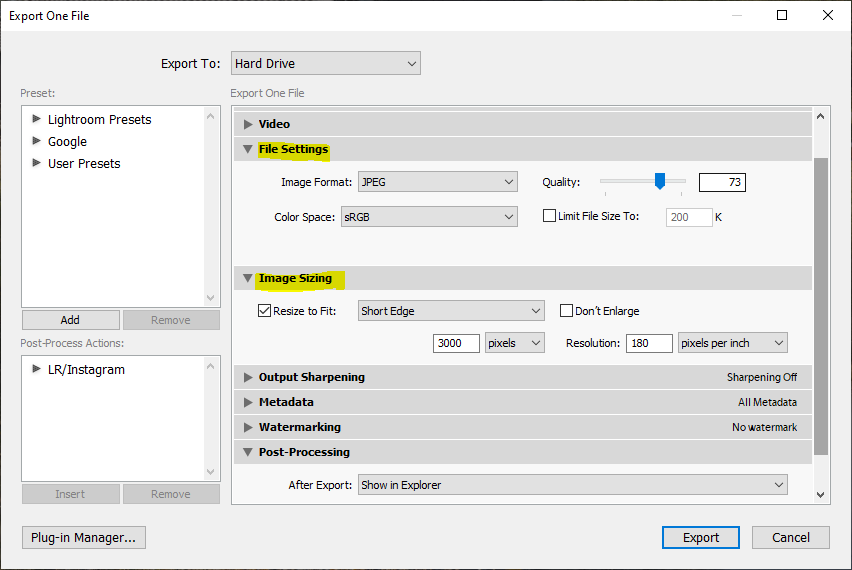
Task: Open the Color Space sRGB dropdown
Action: click(427, 216)
